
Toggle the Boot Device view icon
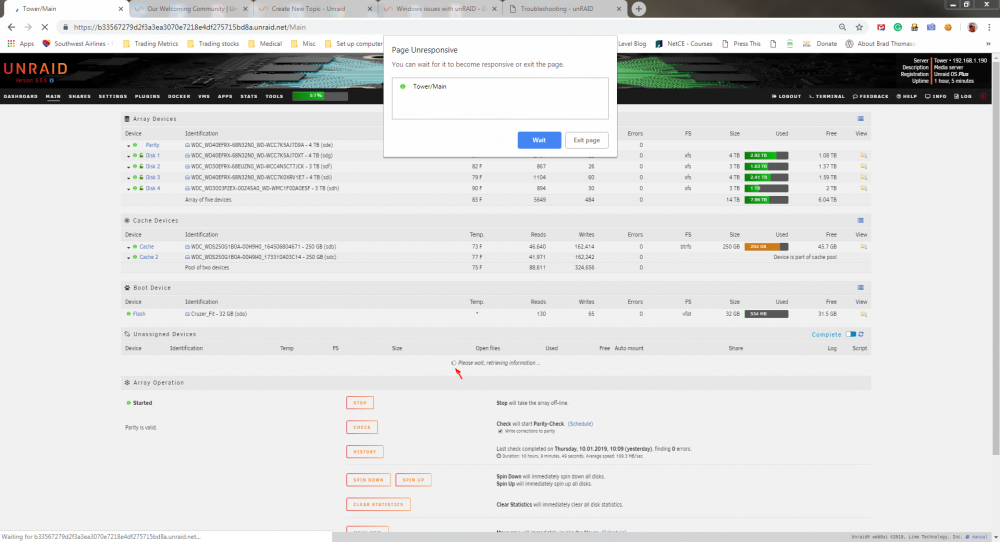tap(860, 288)
